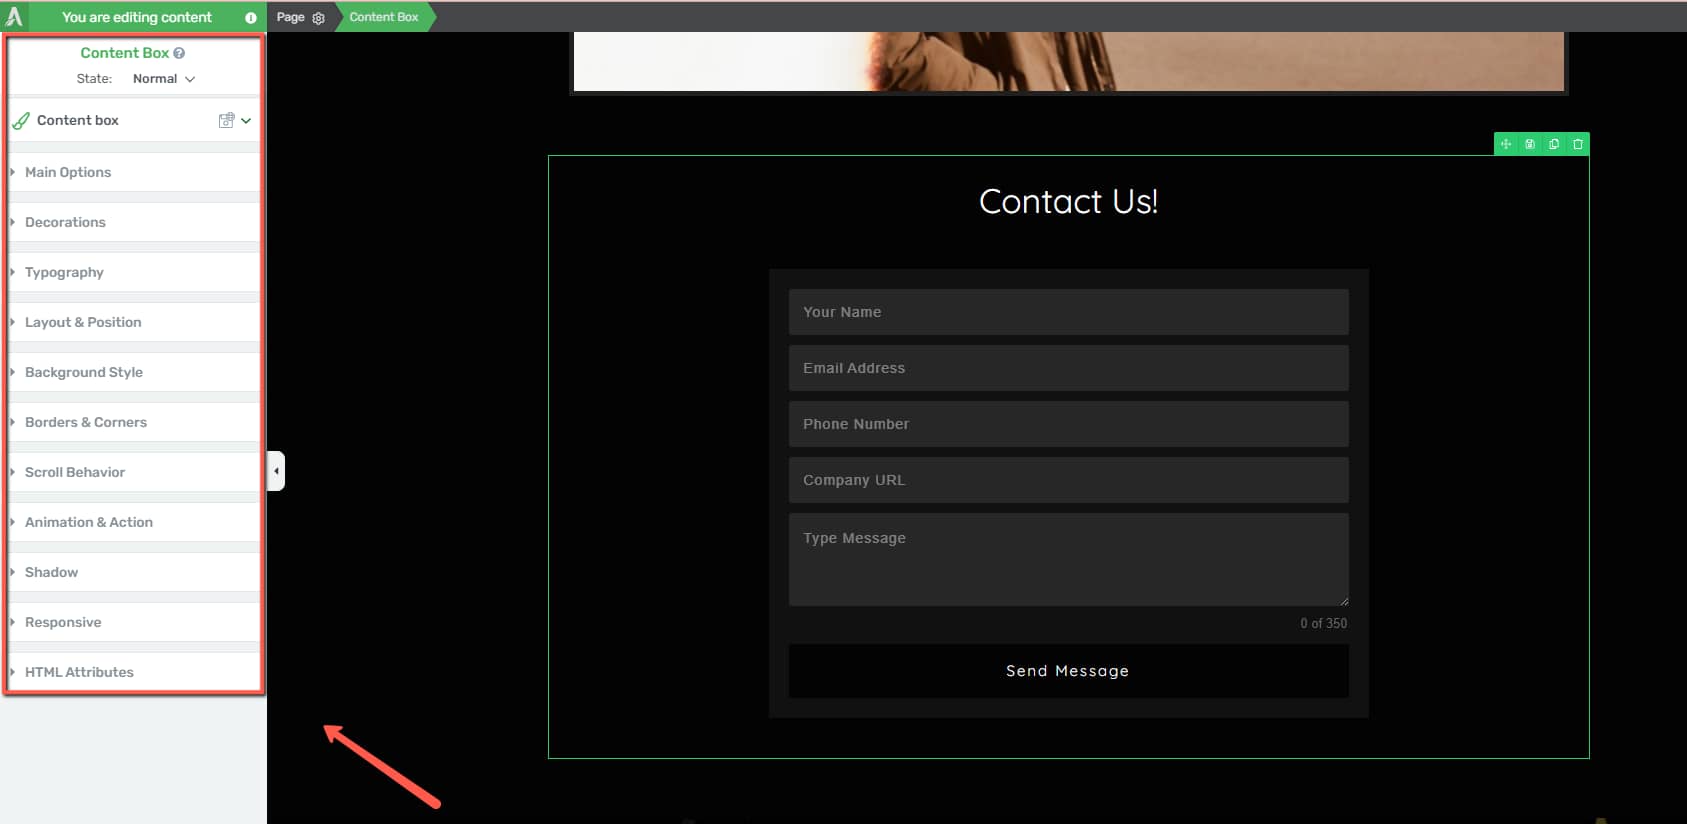Open the State Normal dropdown
1687x824 pixels.
tap(164, 79)
